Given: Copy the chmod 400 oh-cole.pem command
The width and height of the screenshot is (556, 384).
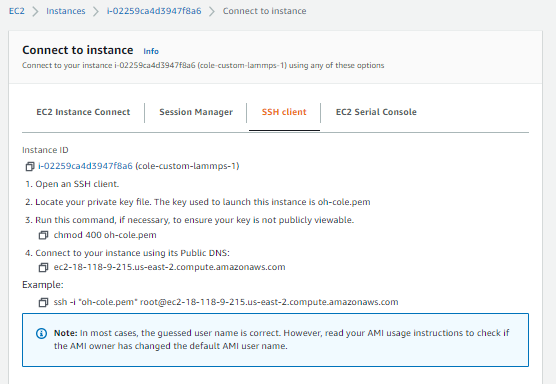Looking at the screenshot, I should tap(43, 235).
